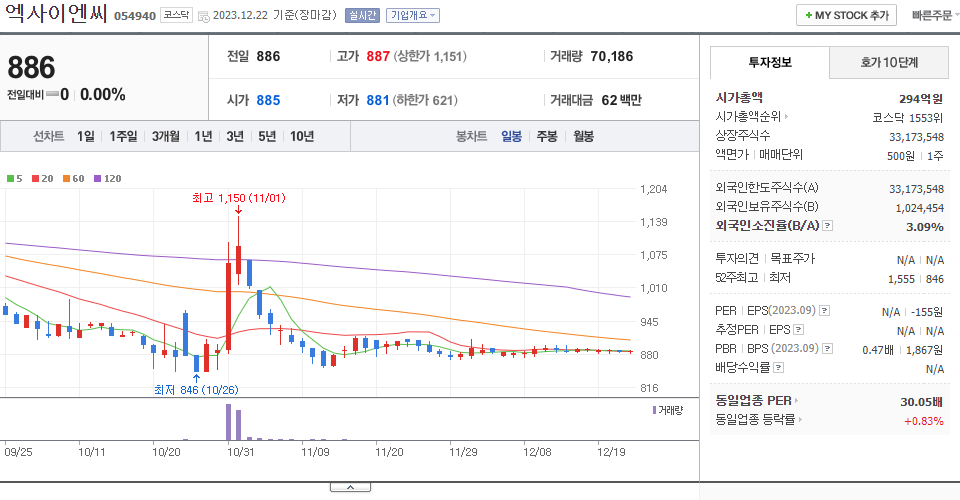Click the green 5-day moving average legend
Viewport: 960px width, 500px height.
click(x=15, y=179)
